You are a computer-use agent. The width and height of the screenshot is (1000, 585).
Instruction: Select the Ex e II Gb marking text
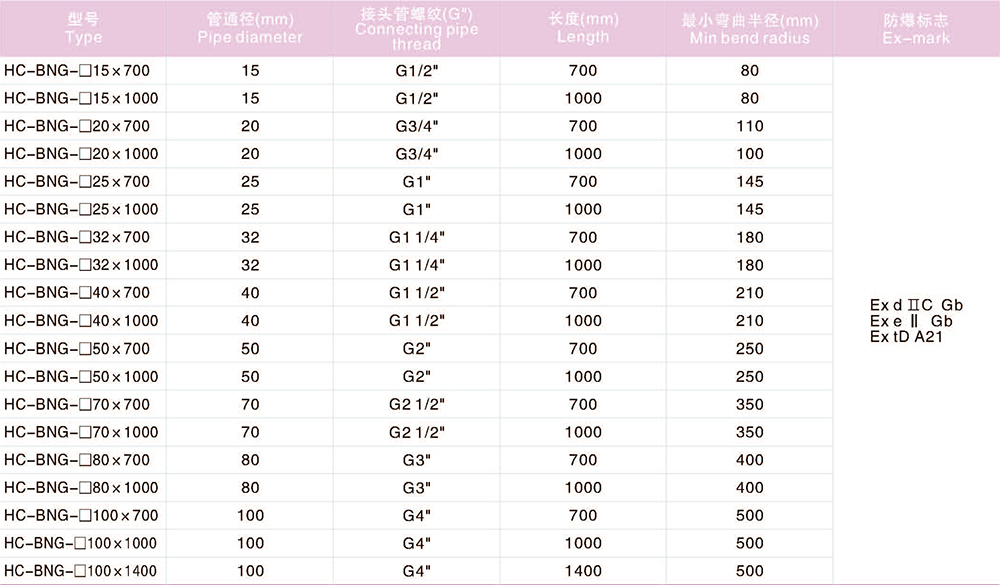point(911,321)
